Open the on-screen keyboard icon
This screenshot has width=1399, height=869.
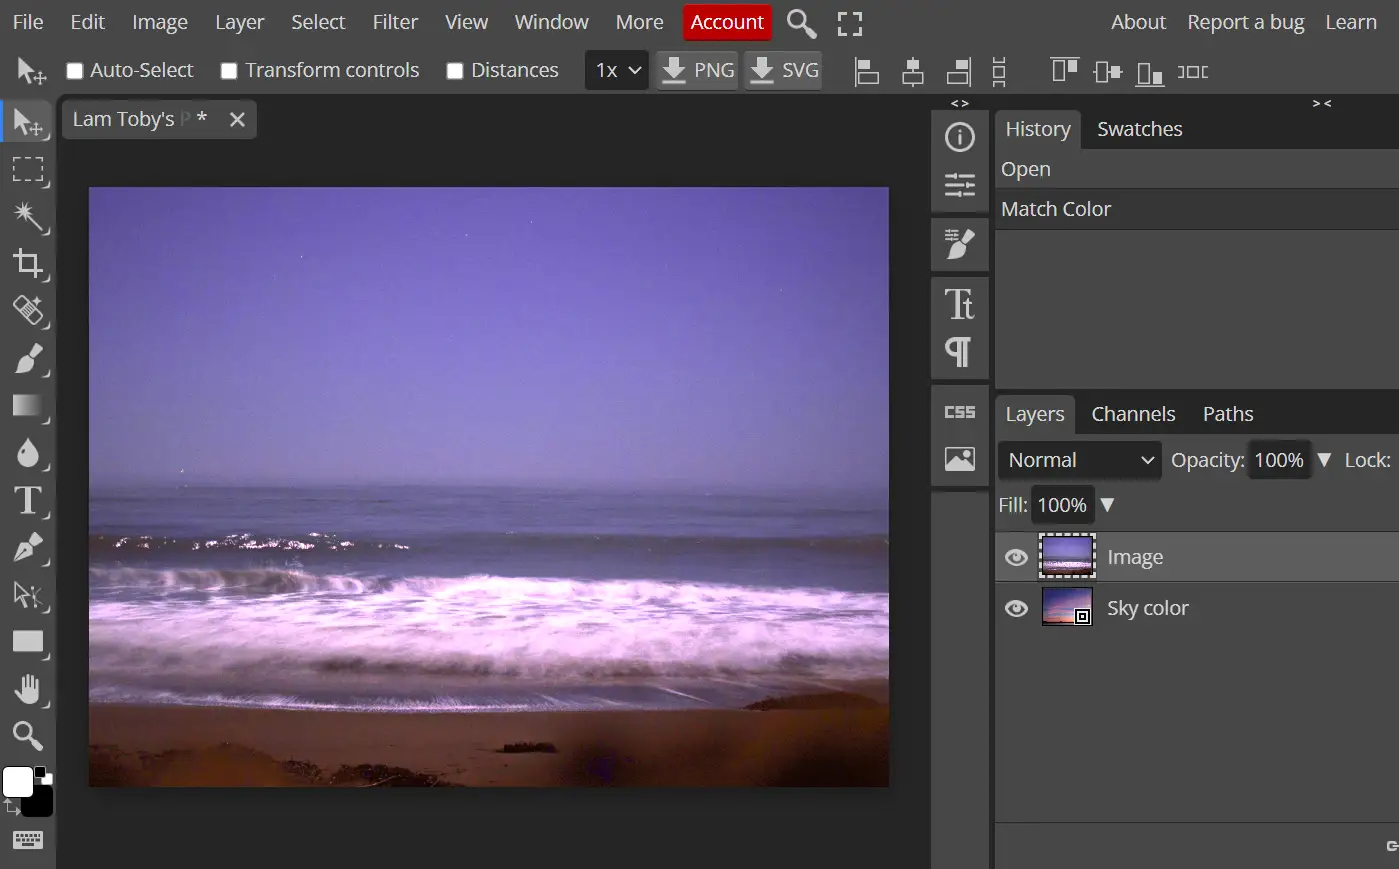27,840
